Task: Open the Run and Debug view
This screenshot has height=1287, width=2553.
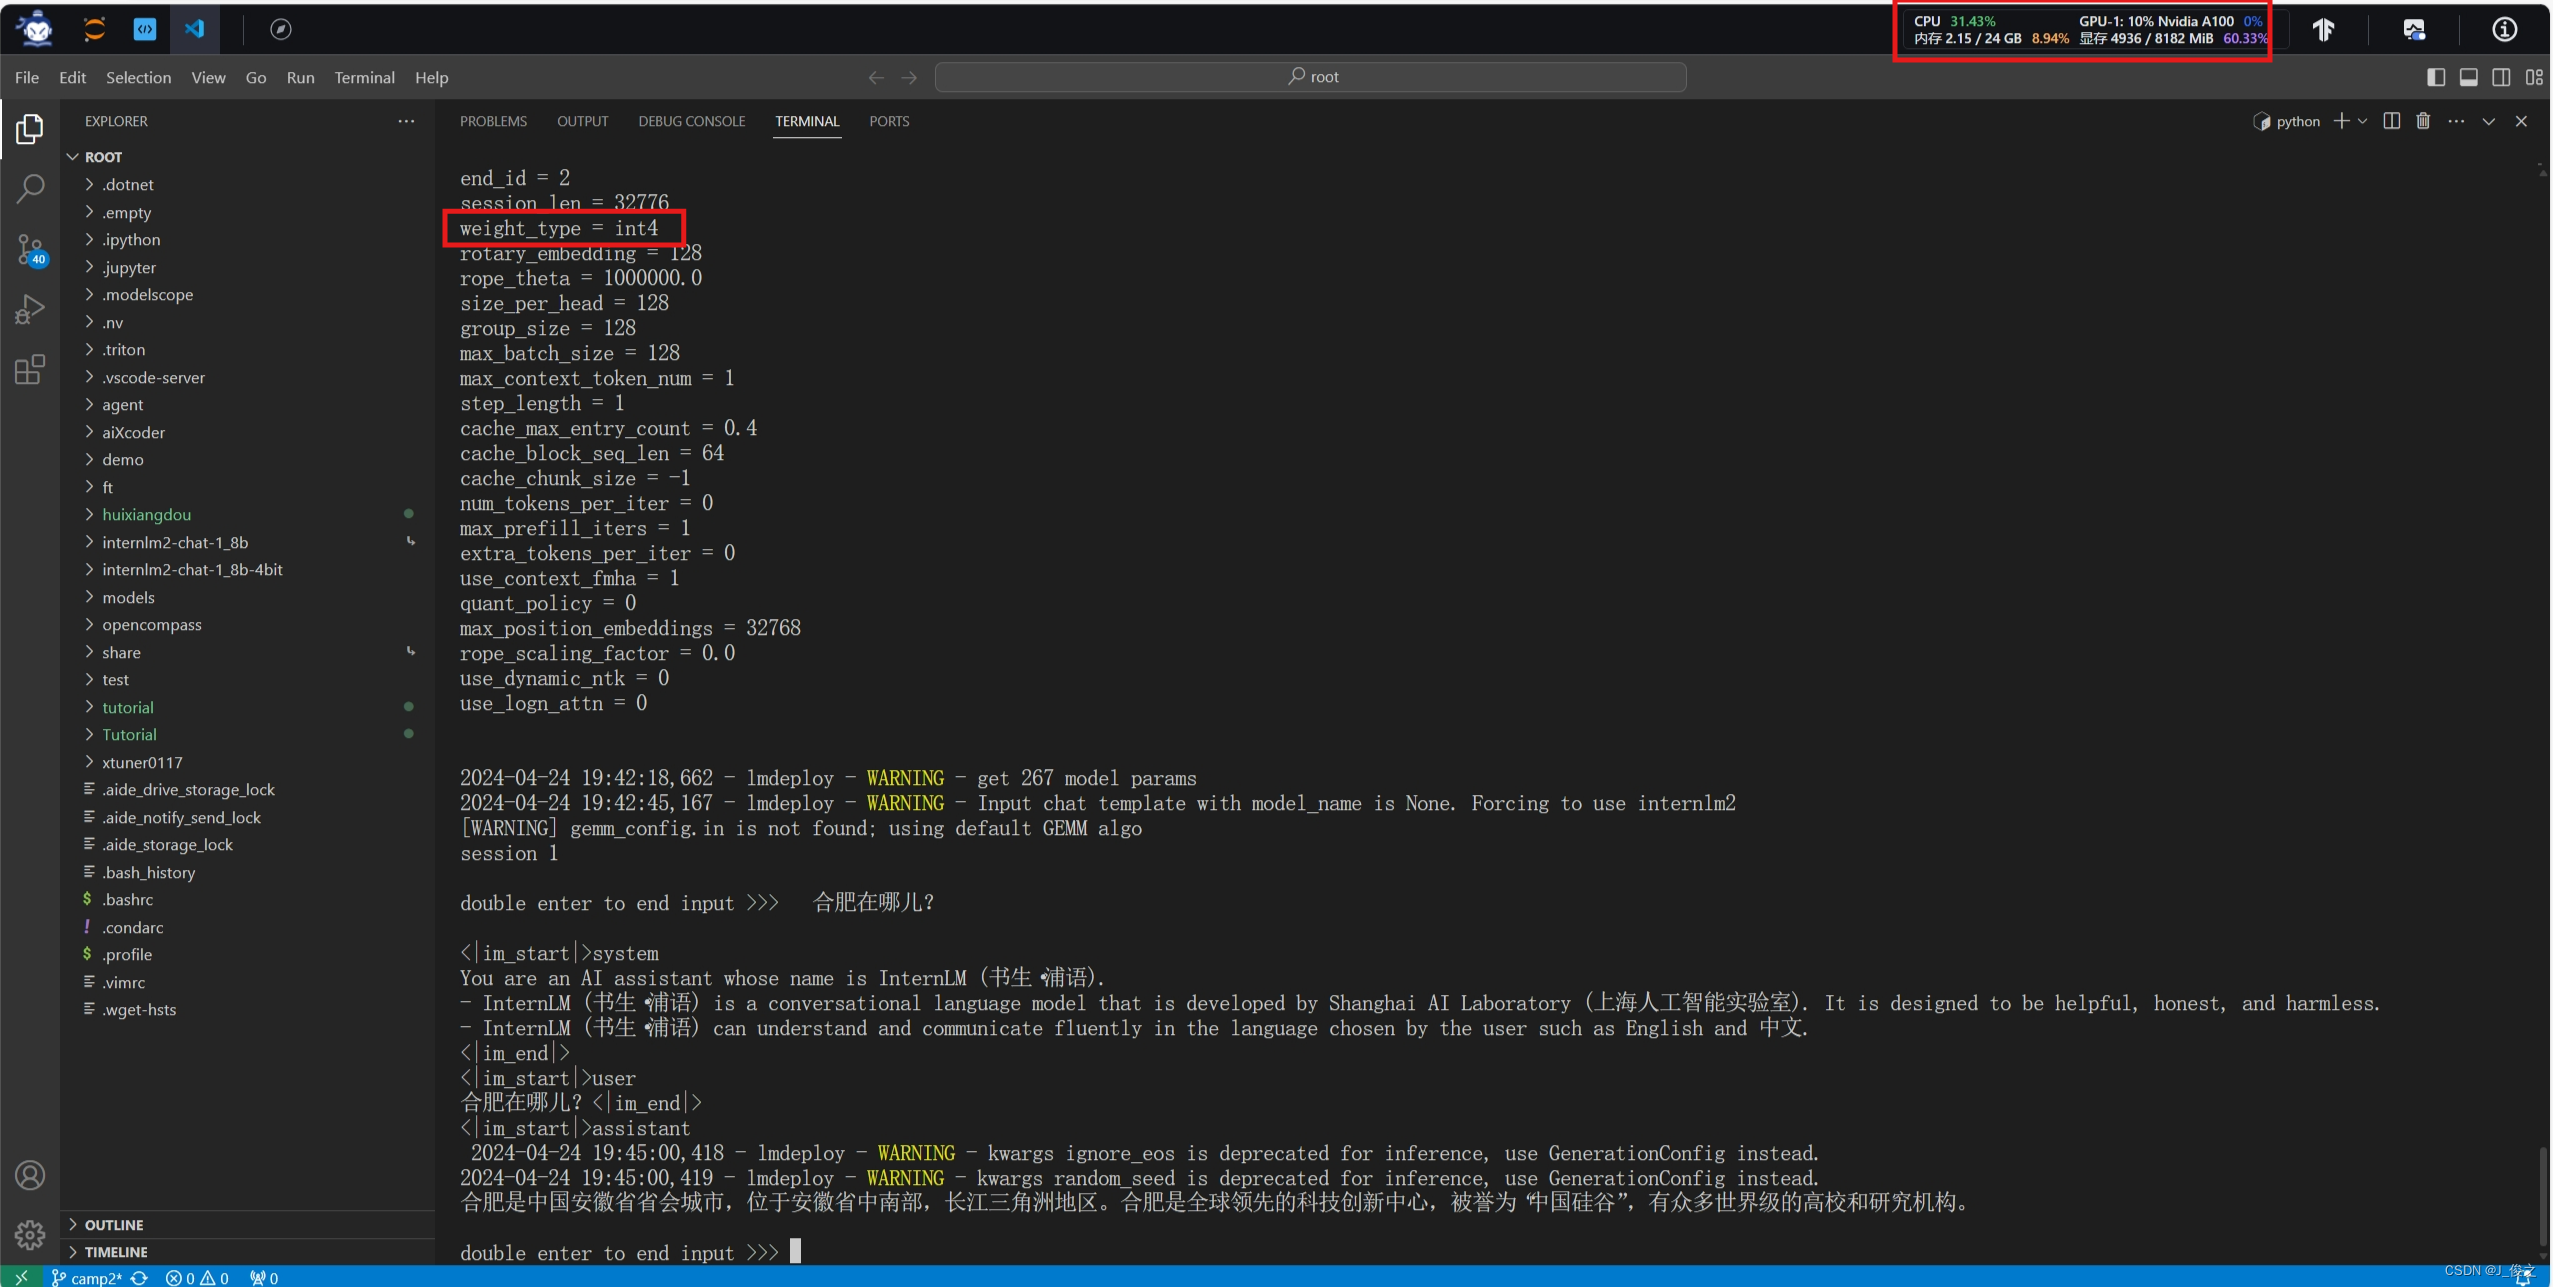Action: tap(30, 310)
